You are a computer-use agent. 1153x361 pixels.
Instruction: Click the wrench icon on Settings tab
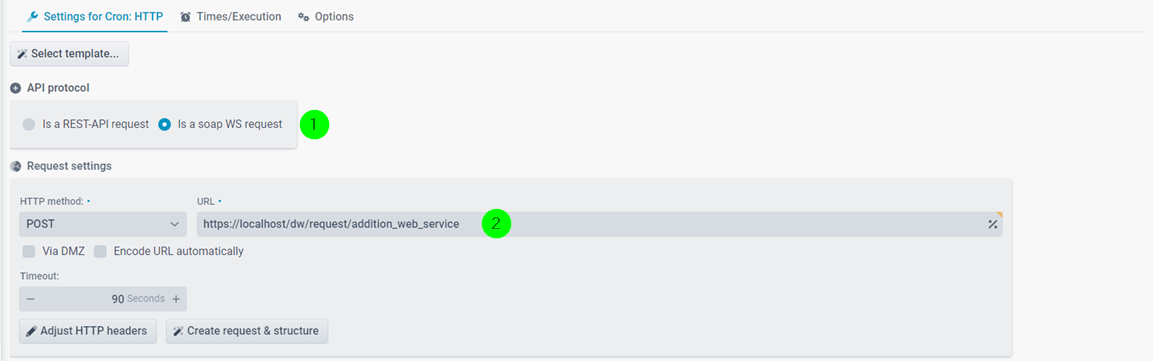(32, 16)
